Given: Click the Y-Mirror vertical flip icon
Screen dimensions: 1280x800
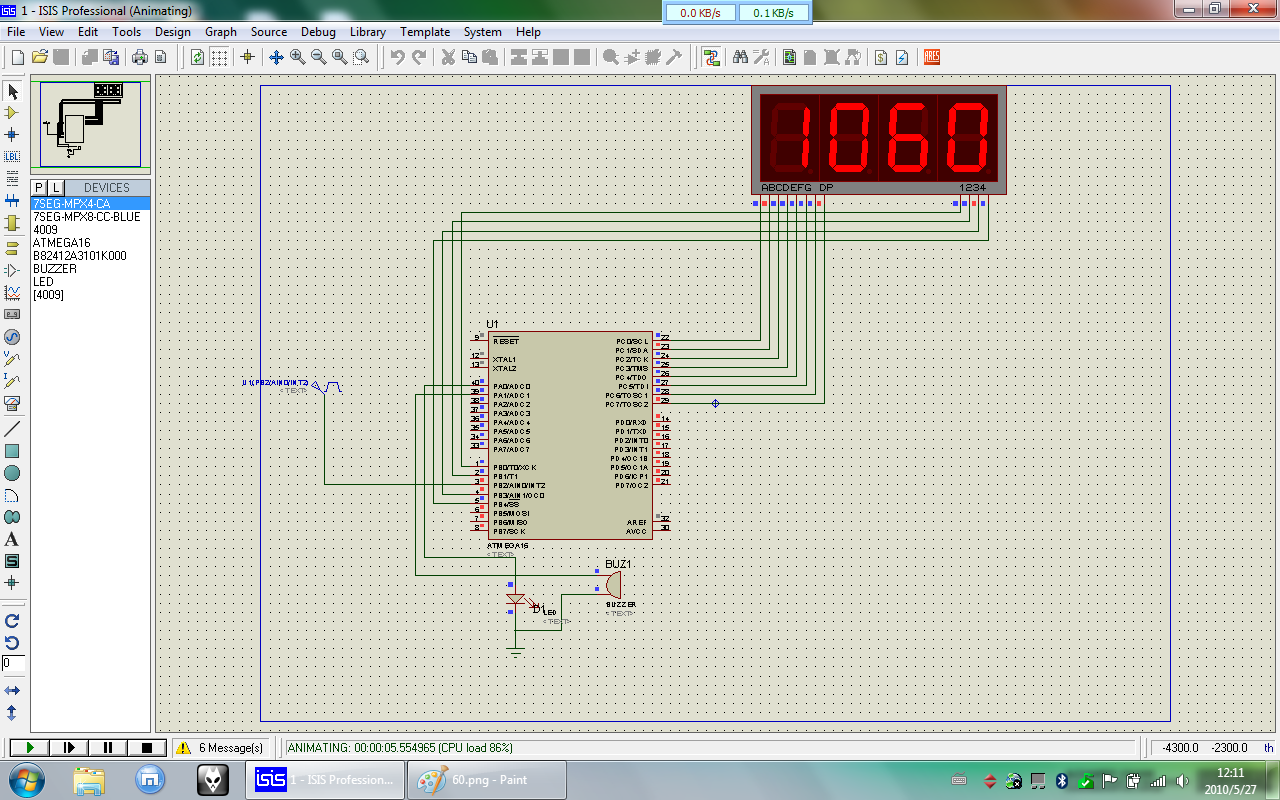Looking at the screenshot, I should (x=12, y=713).
